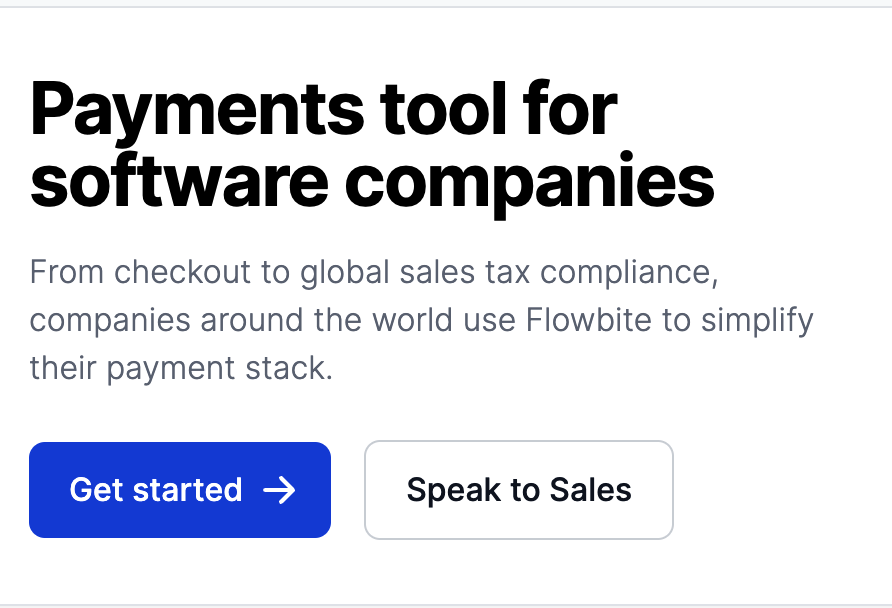Click the word "simplify" in the paragraph
Screen dimensions: 892x608
[x=757, y=321]
